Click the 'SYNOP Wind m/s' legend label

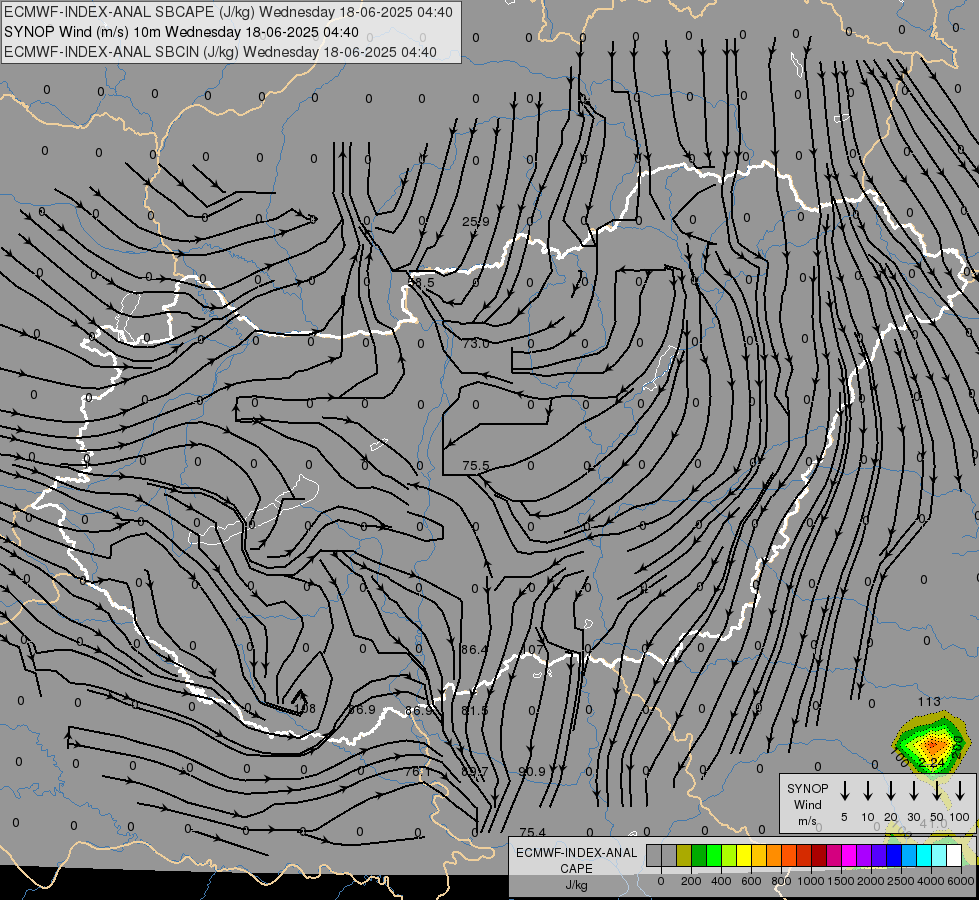pyautogui.click(x=807, y=804)
